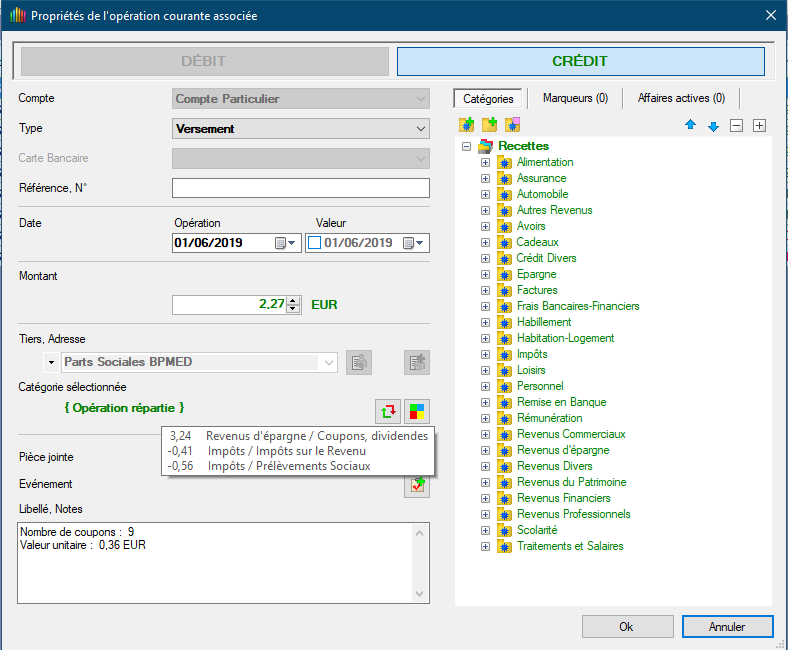Click the Ok button
788x650 pixels.
tap(626, 627)
